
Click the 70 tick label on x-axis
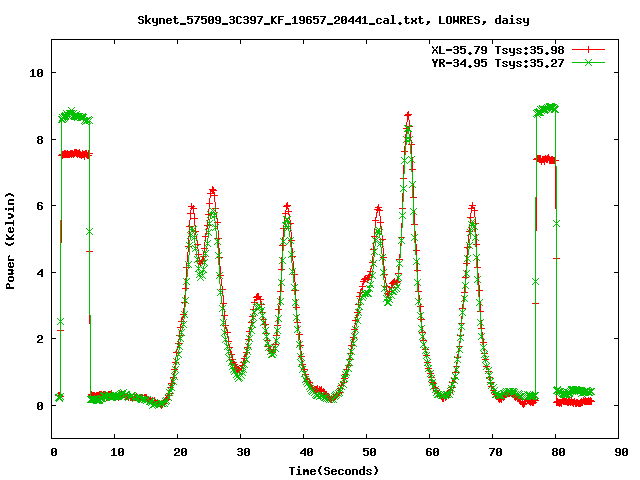pos(493,452)
